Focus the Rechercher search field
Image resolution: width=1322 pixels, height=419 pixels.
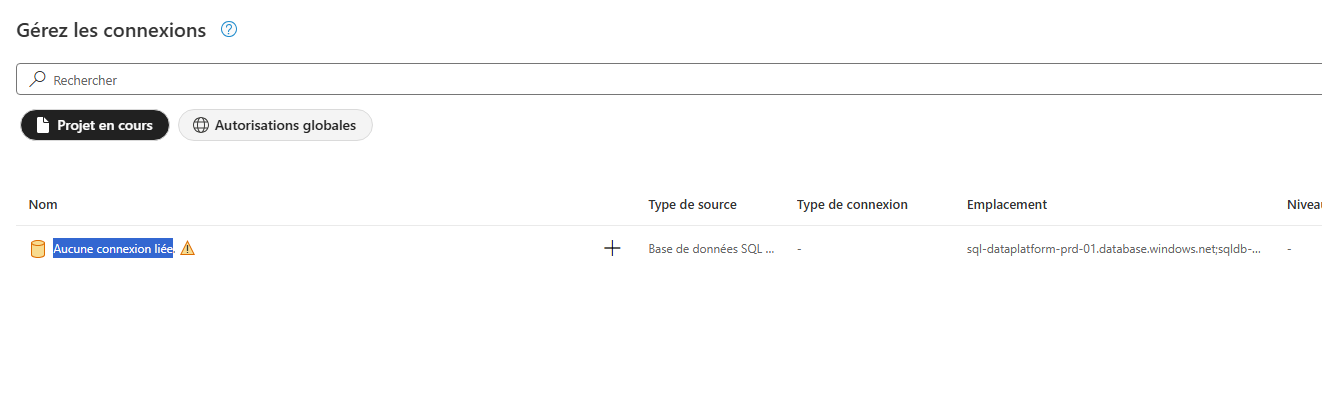[669, 79]
